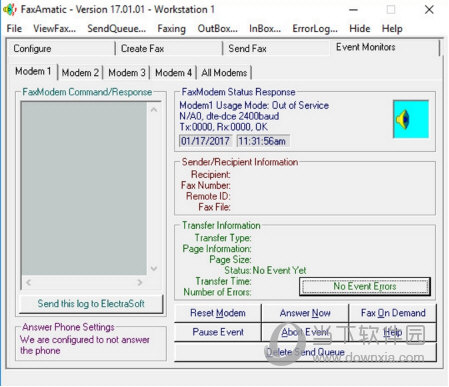Open the SendQueue... menu
The height and width of the screenshot is (387, 449).
pyautogui.click(x=116, y=29)
